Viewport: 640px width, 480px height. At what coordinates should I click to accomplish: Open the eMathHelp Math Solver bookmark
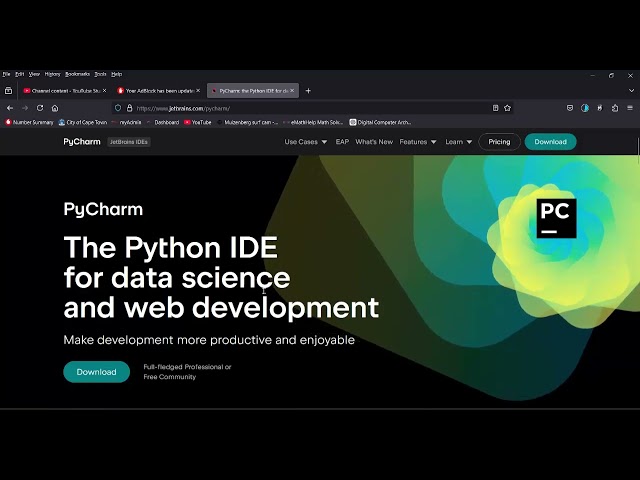[313, 122]
